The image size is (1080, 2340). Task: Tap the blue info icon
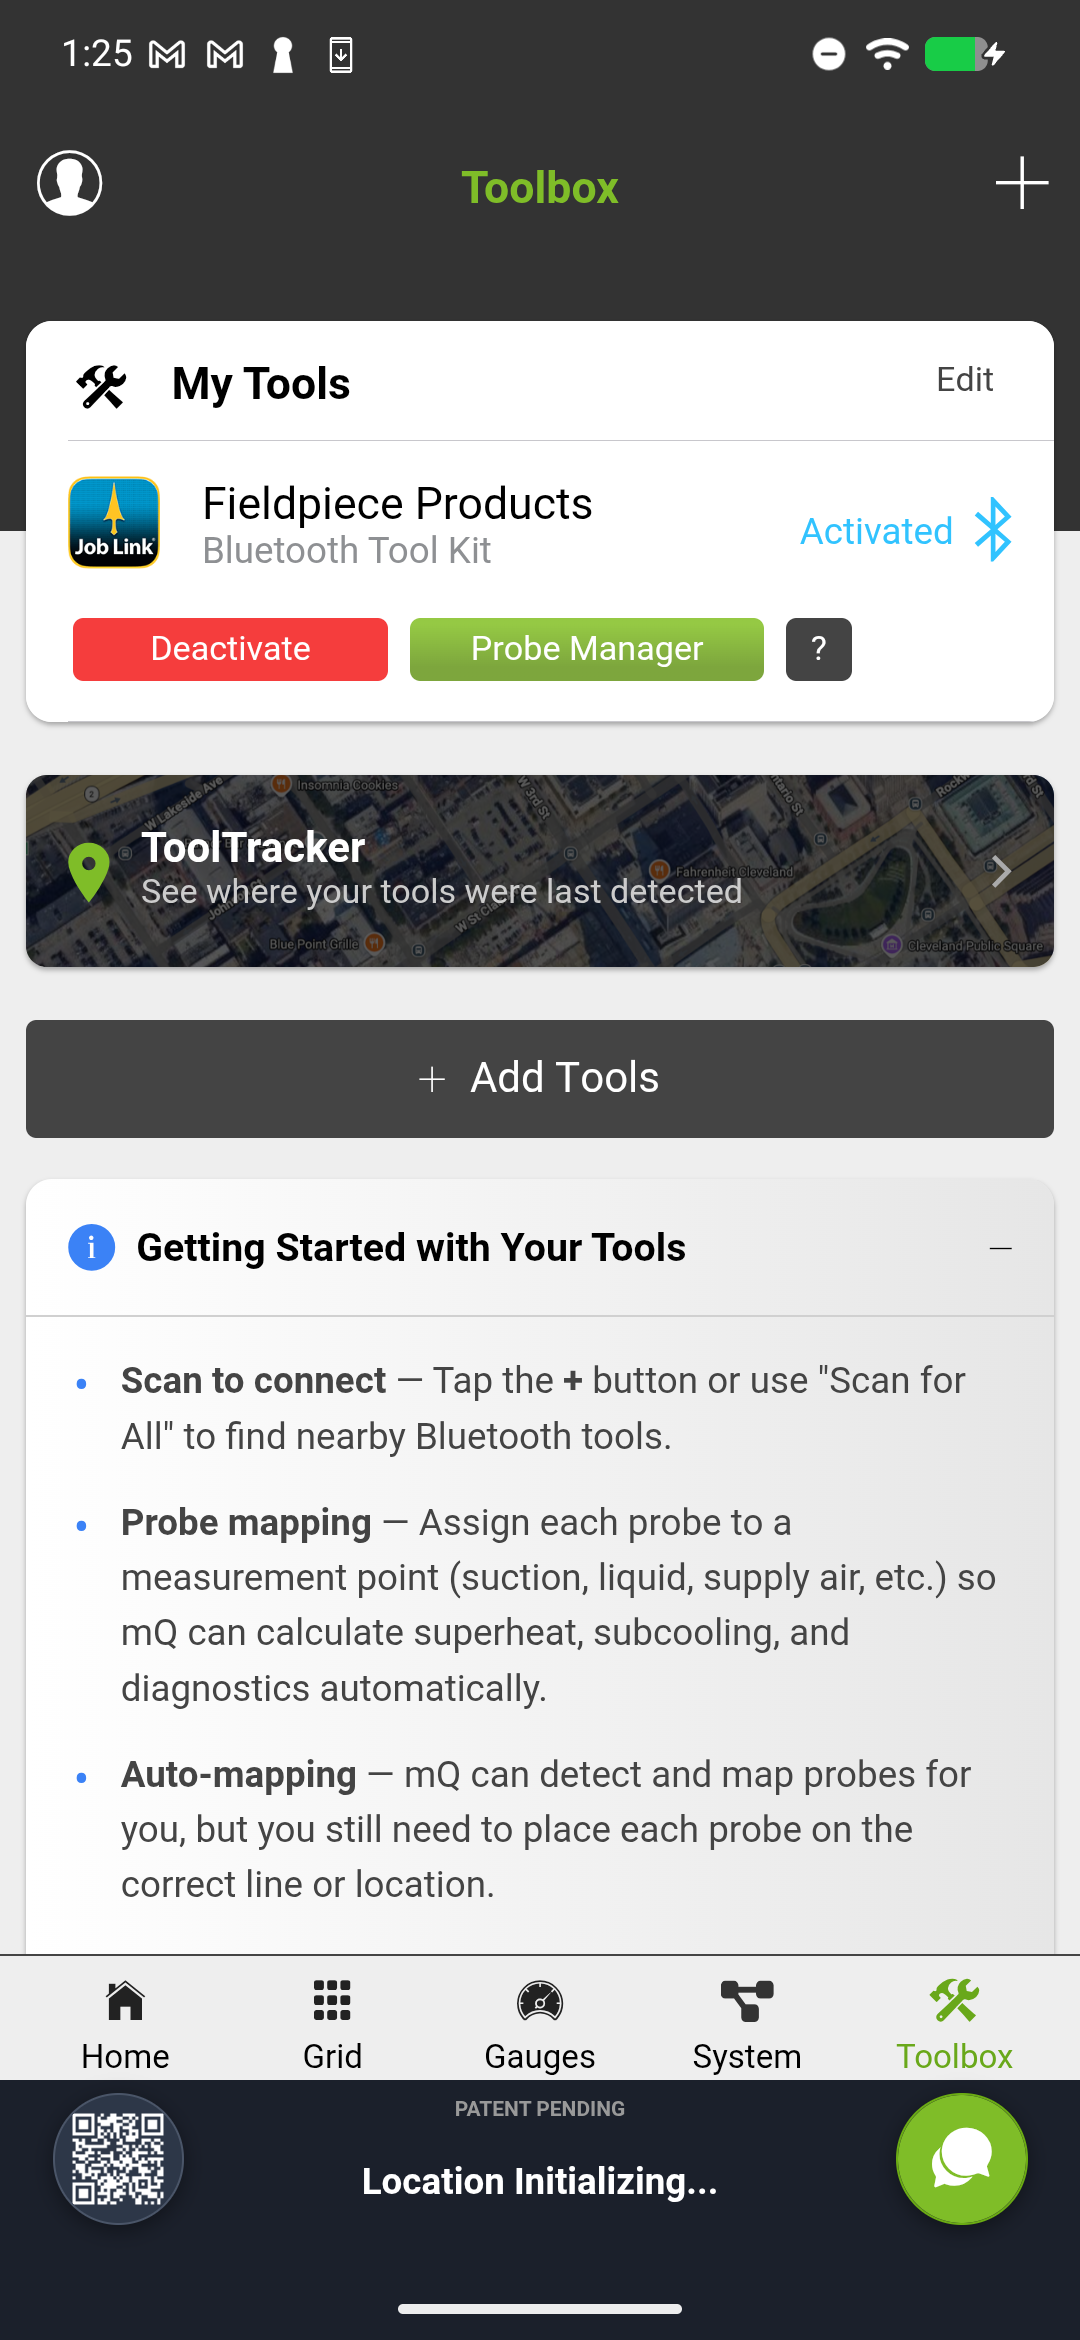point(91,1248)
